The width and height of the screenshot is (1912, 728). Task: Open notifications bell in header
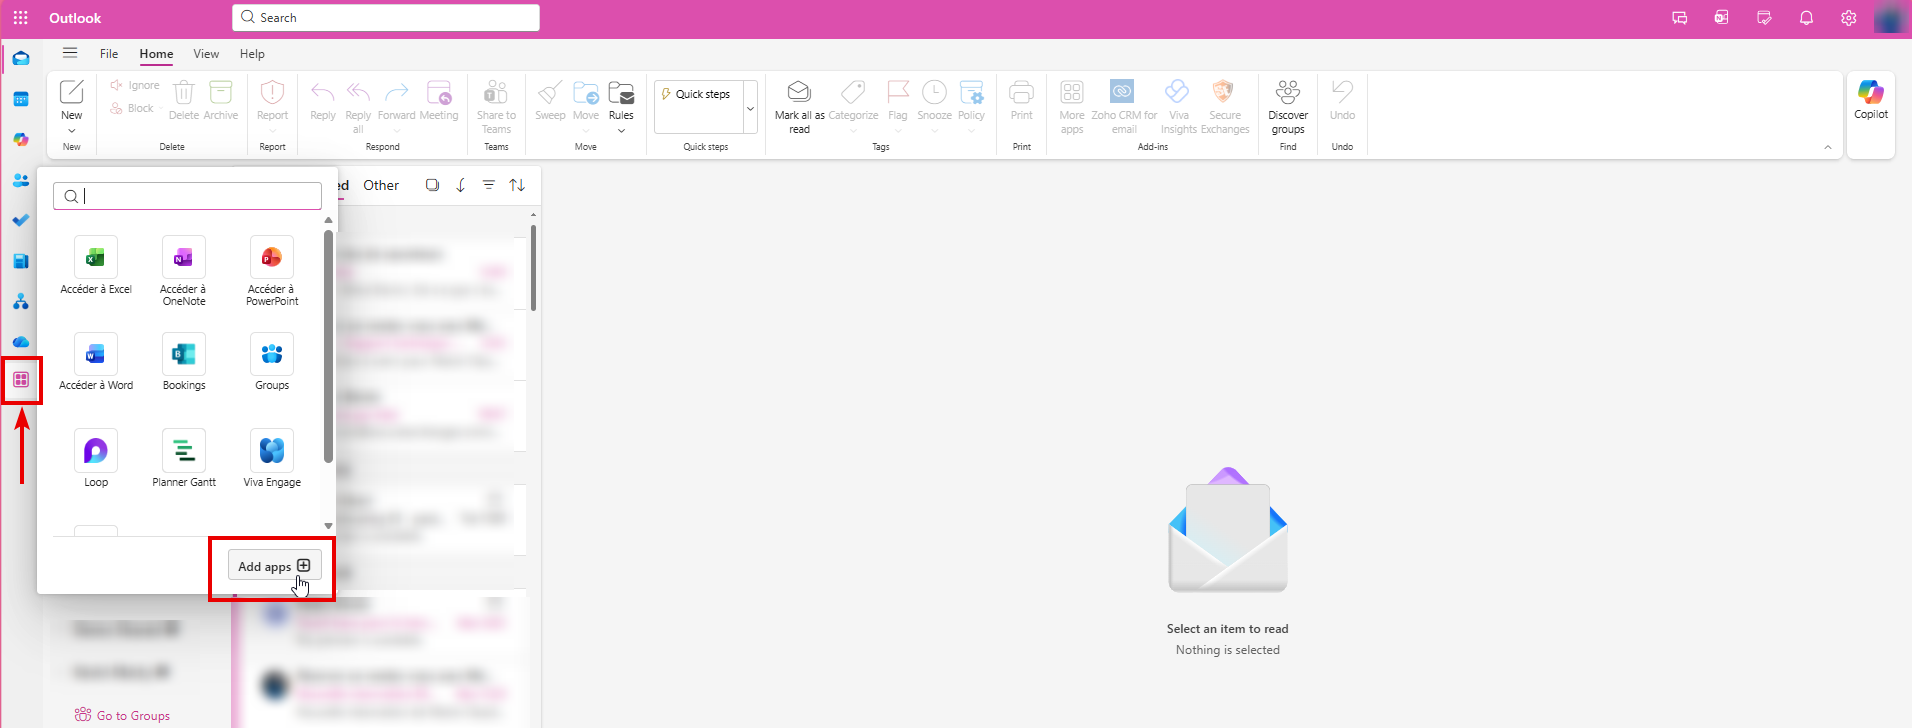(1806, 18)
